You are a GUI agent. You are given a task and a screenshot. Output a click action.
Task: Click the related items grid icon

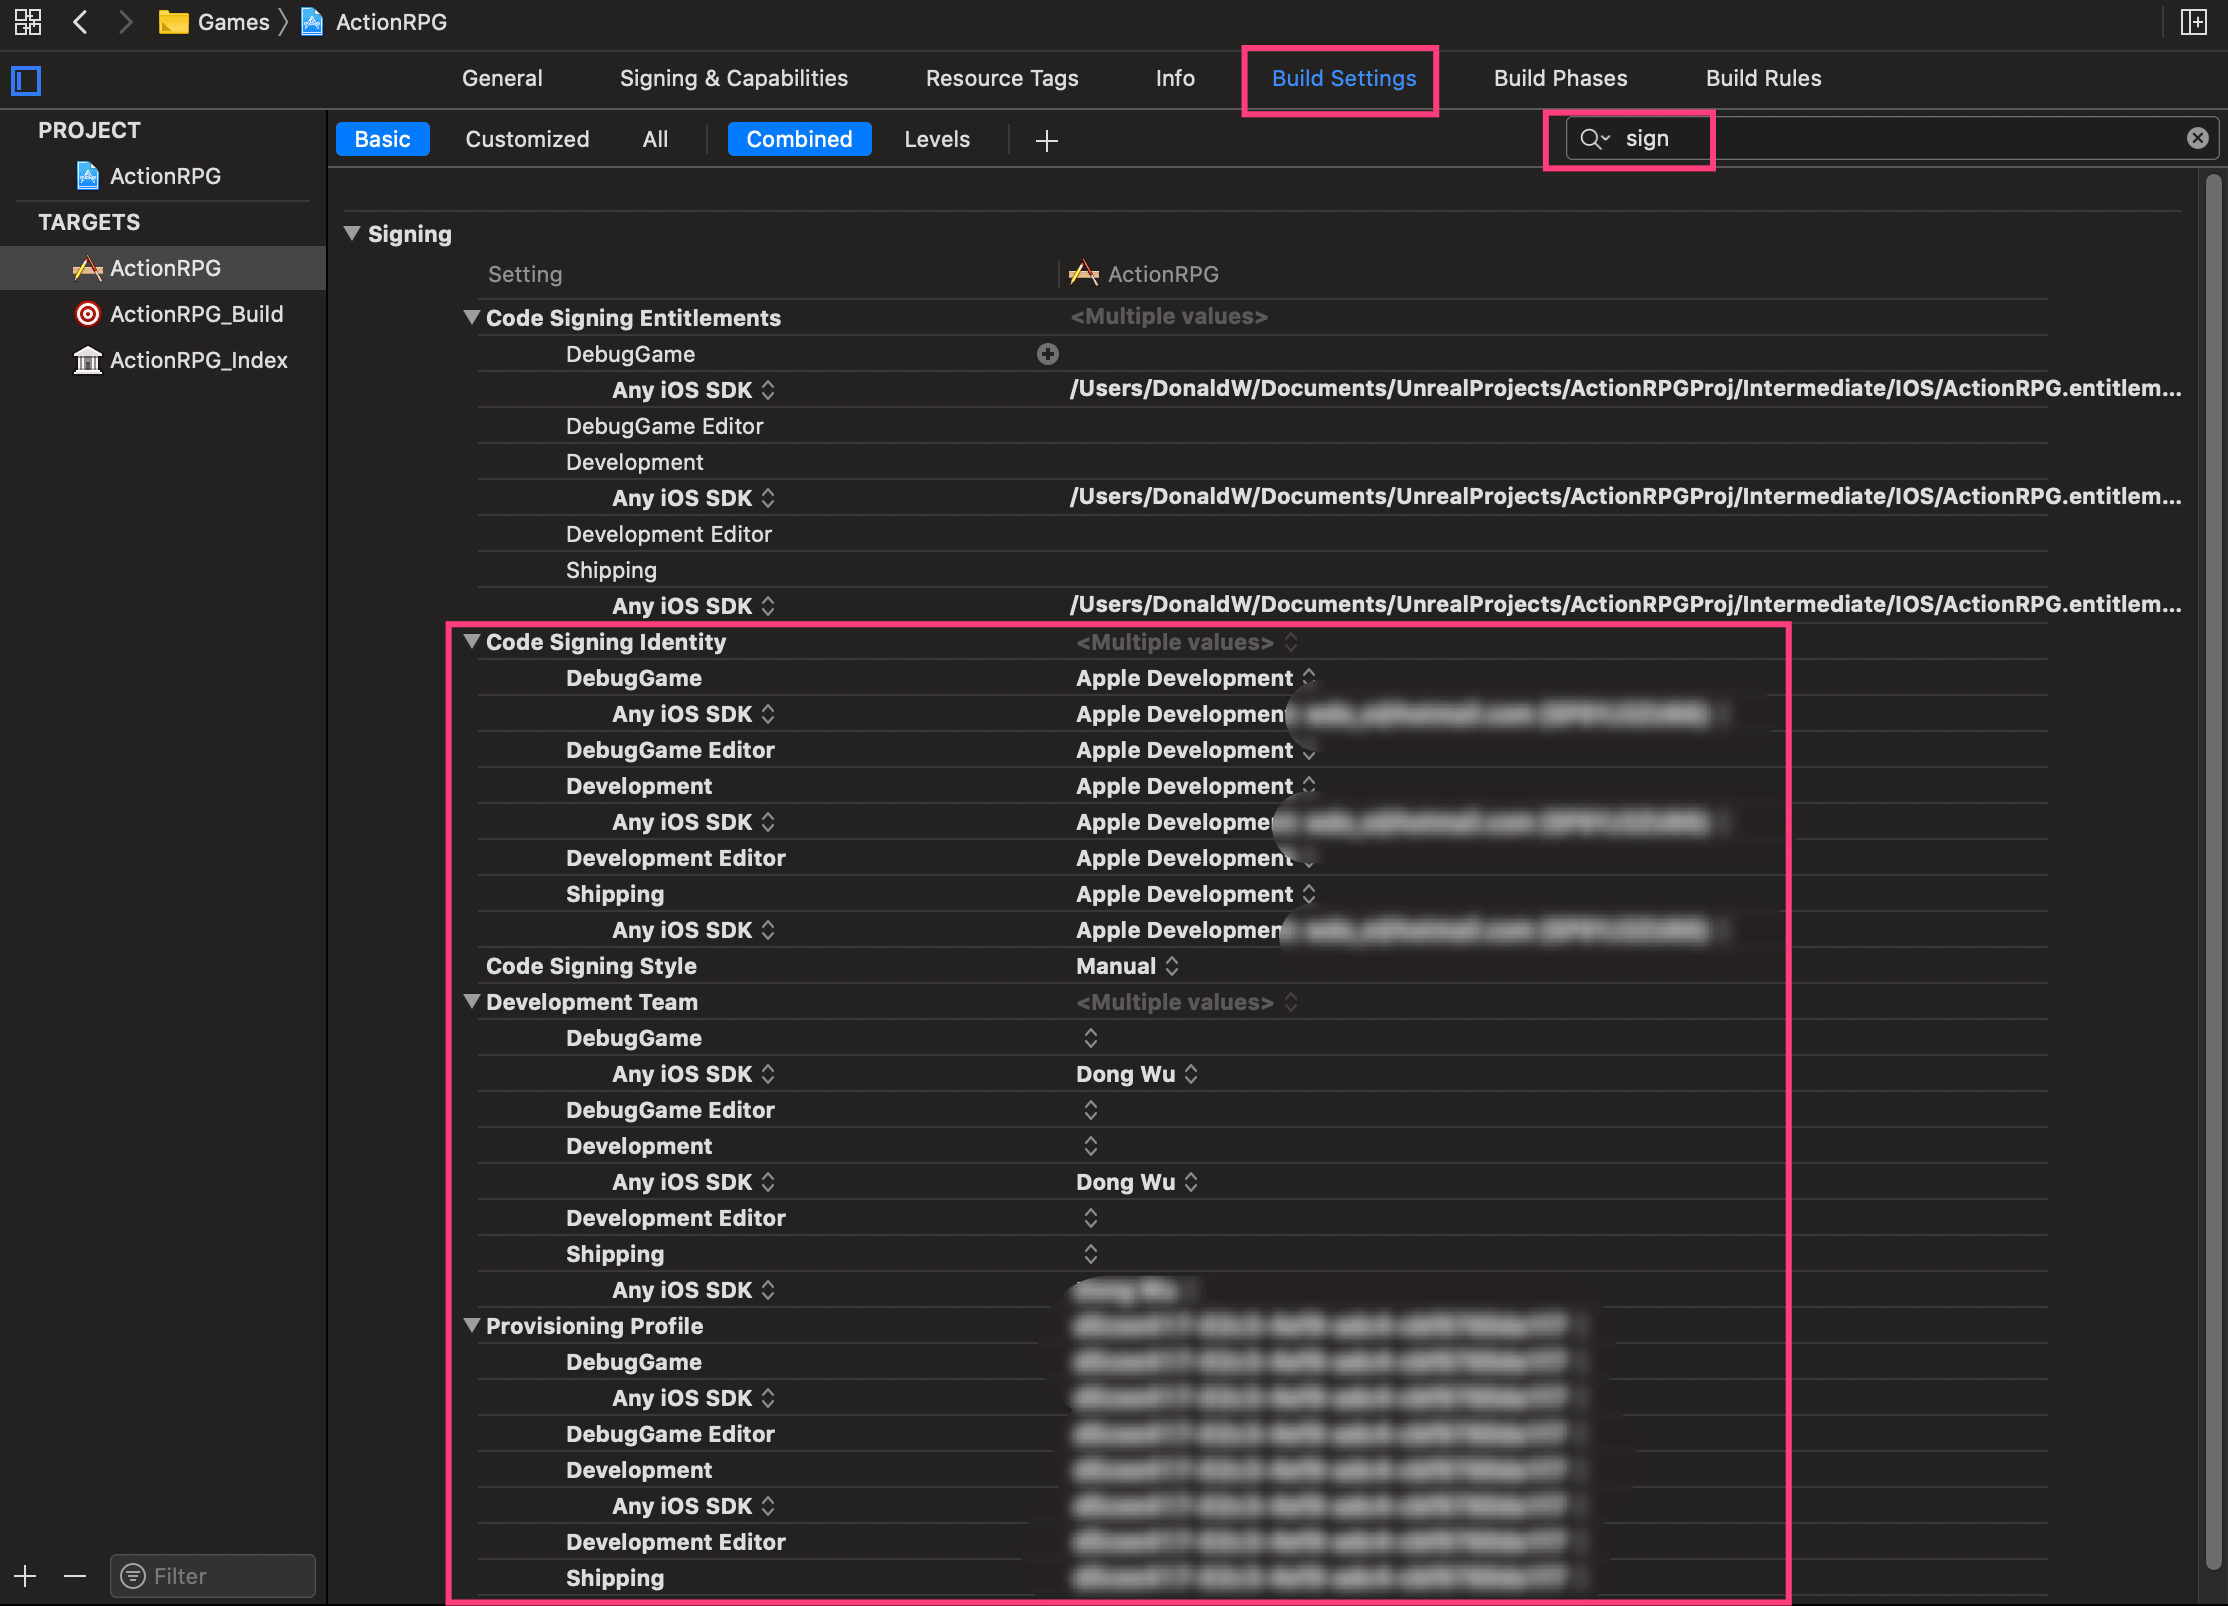tap(28, 22)
